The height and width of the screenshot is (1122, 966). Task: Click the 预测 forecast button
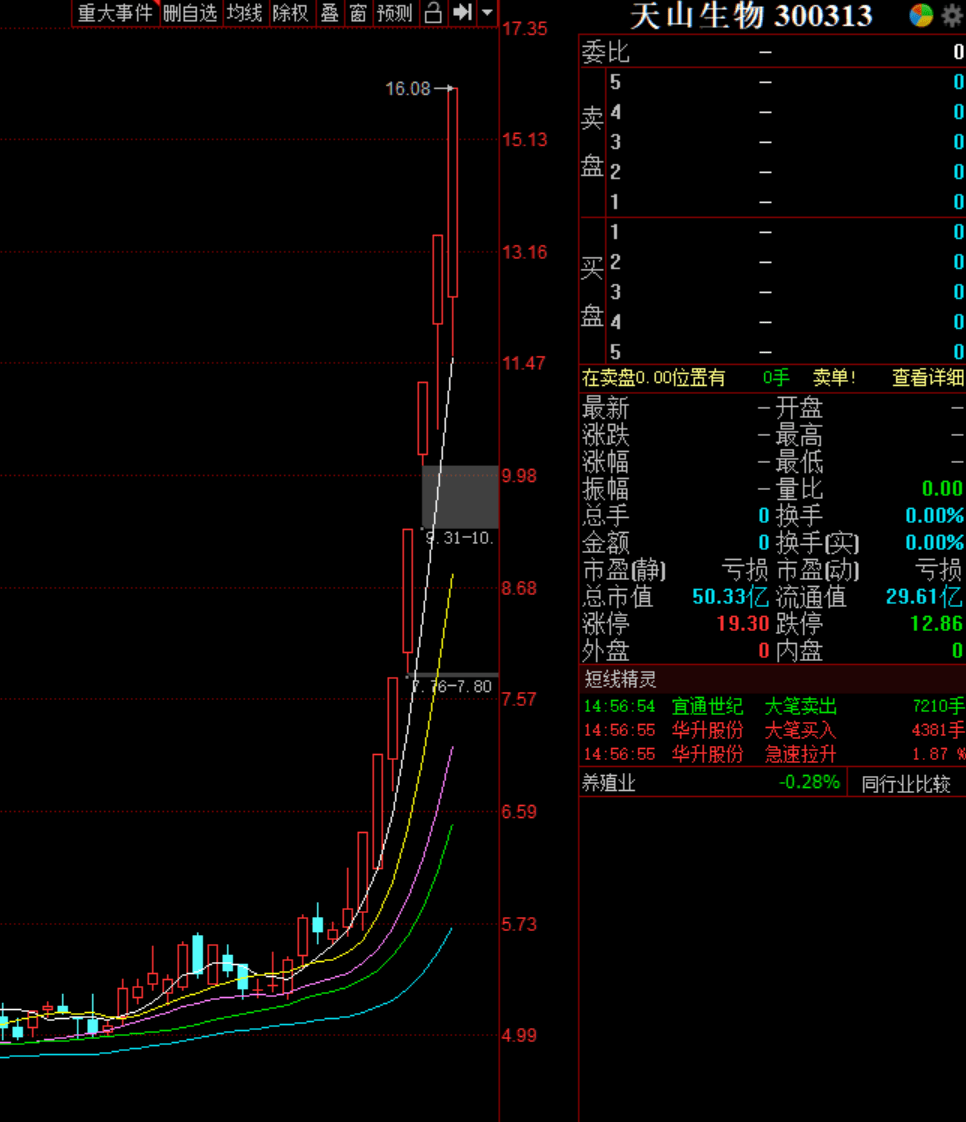(x=394, y=13)
